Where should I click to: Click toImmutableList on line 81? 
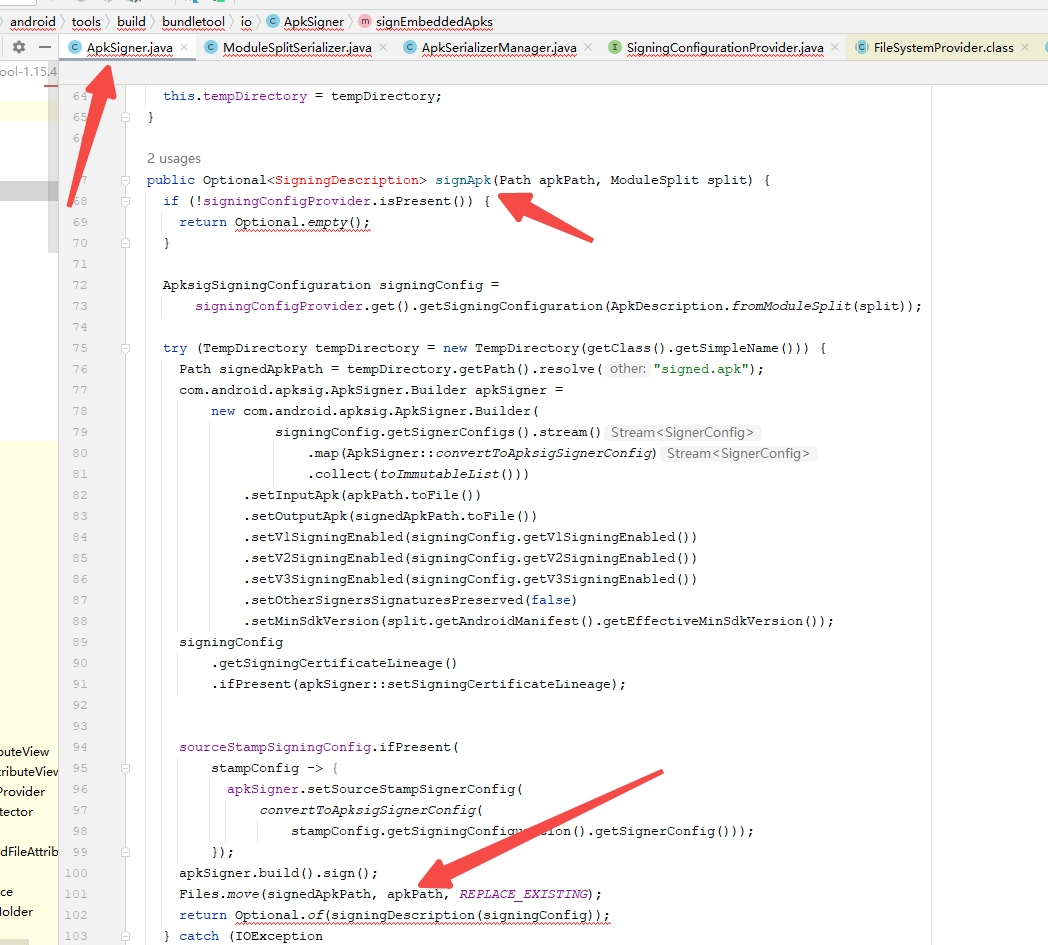pos(439,475)
